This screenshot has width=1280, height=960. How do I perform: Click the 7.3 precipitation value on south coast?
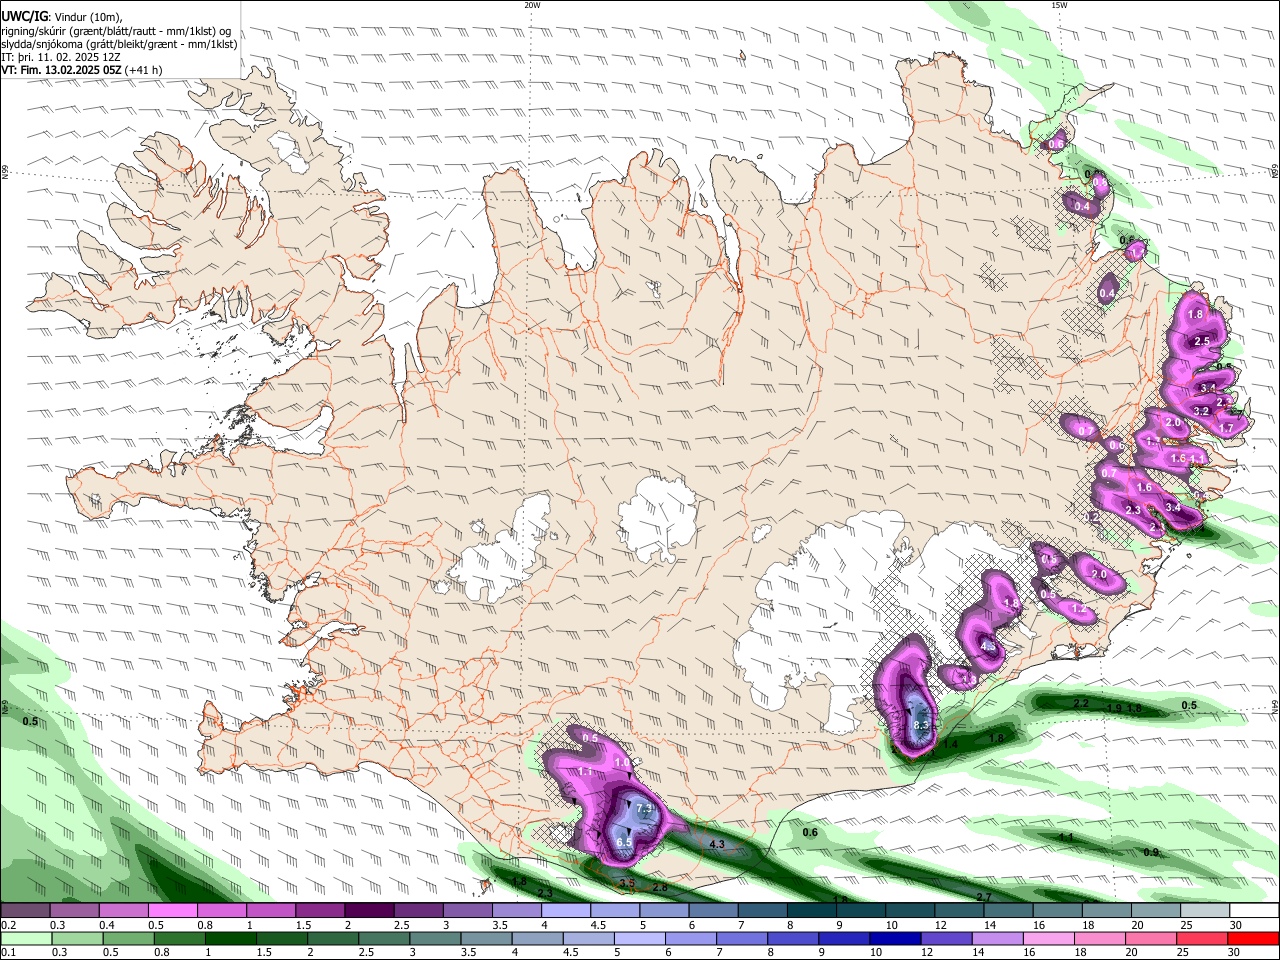point(645,808)
